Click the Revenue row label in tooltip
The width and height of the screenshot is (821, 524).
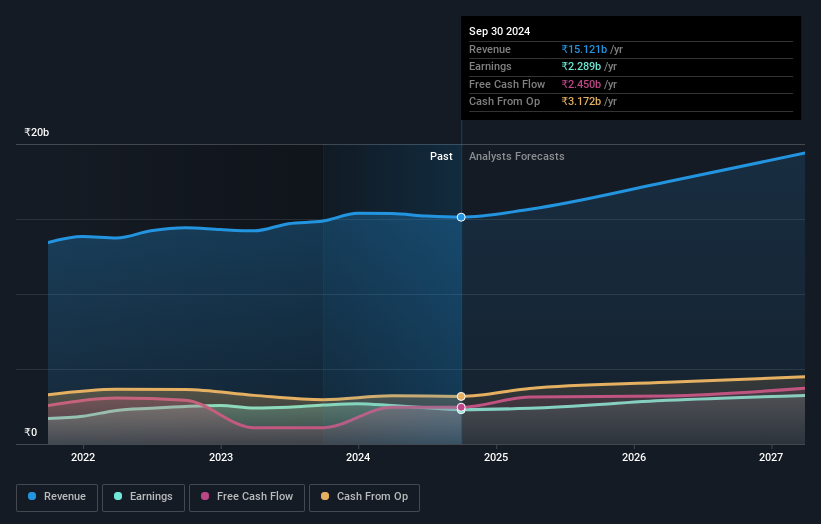pos(490,49)
